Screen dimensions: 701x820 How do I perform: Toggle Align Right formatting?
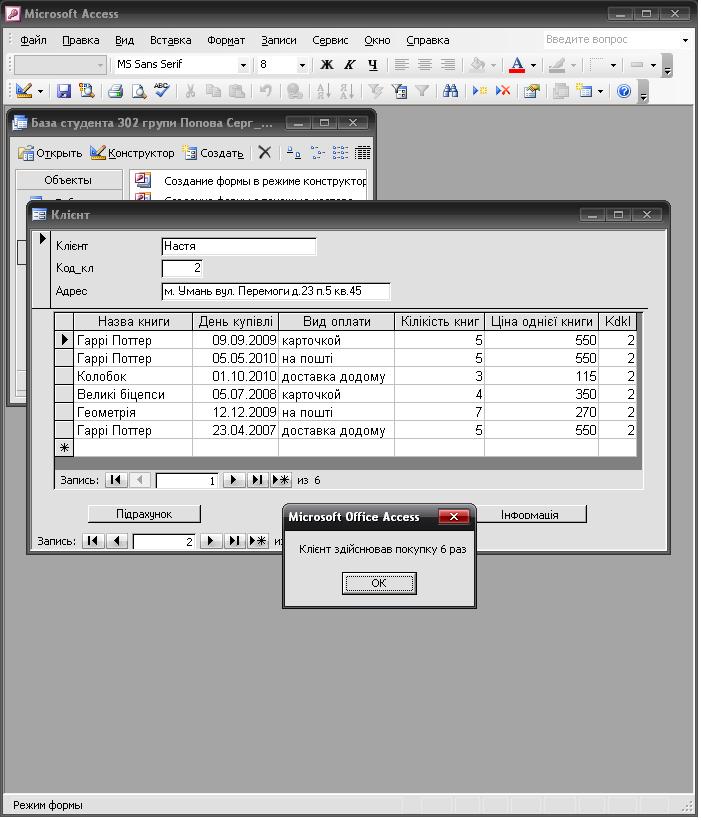coord(448,64)
